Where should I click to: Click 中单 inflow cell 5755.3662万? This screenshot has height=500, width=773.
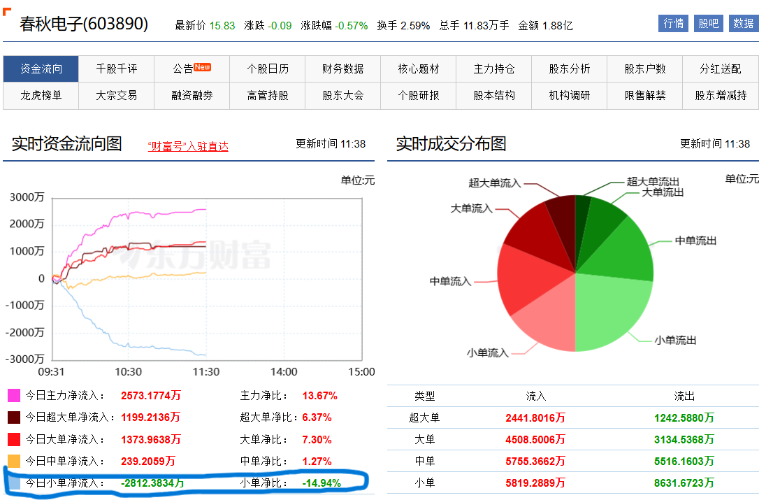click(535, 461)
